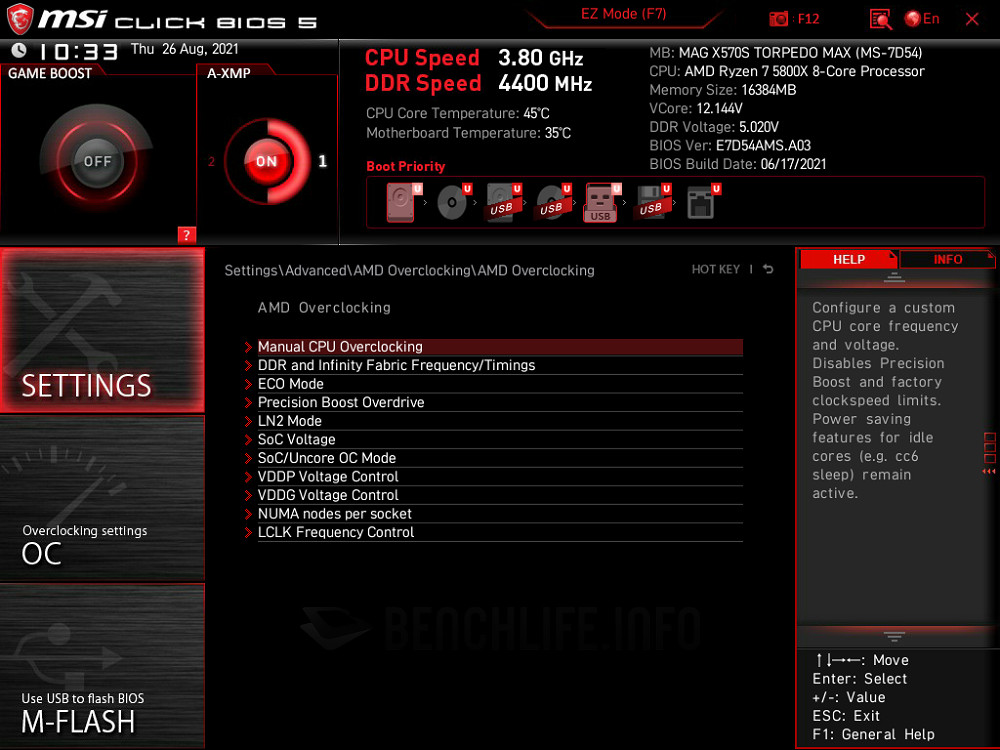Open the built-in browser search icon
The image size is (1000, 750).
pyautogui.click(x=878, y=18)
